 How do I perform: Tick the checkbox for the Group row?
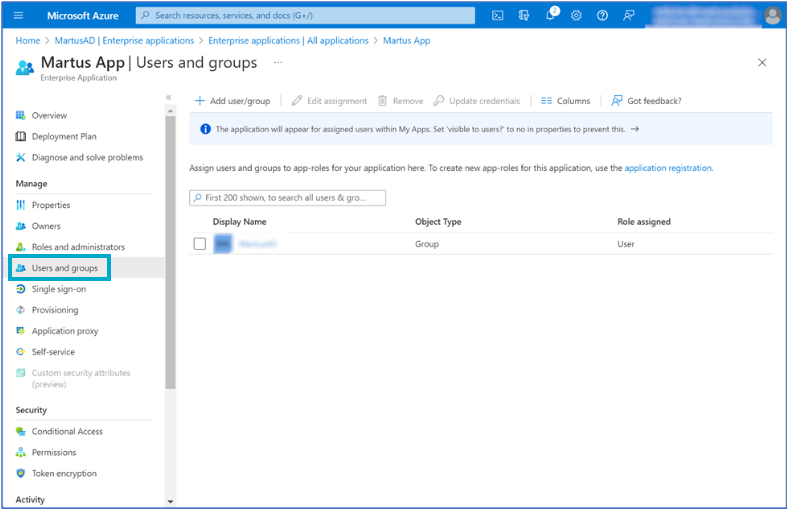[200, 244]
